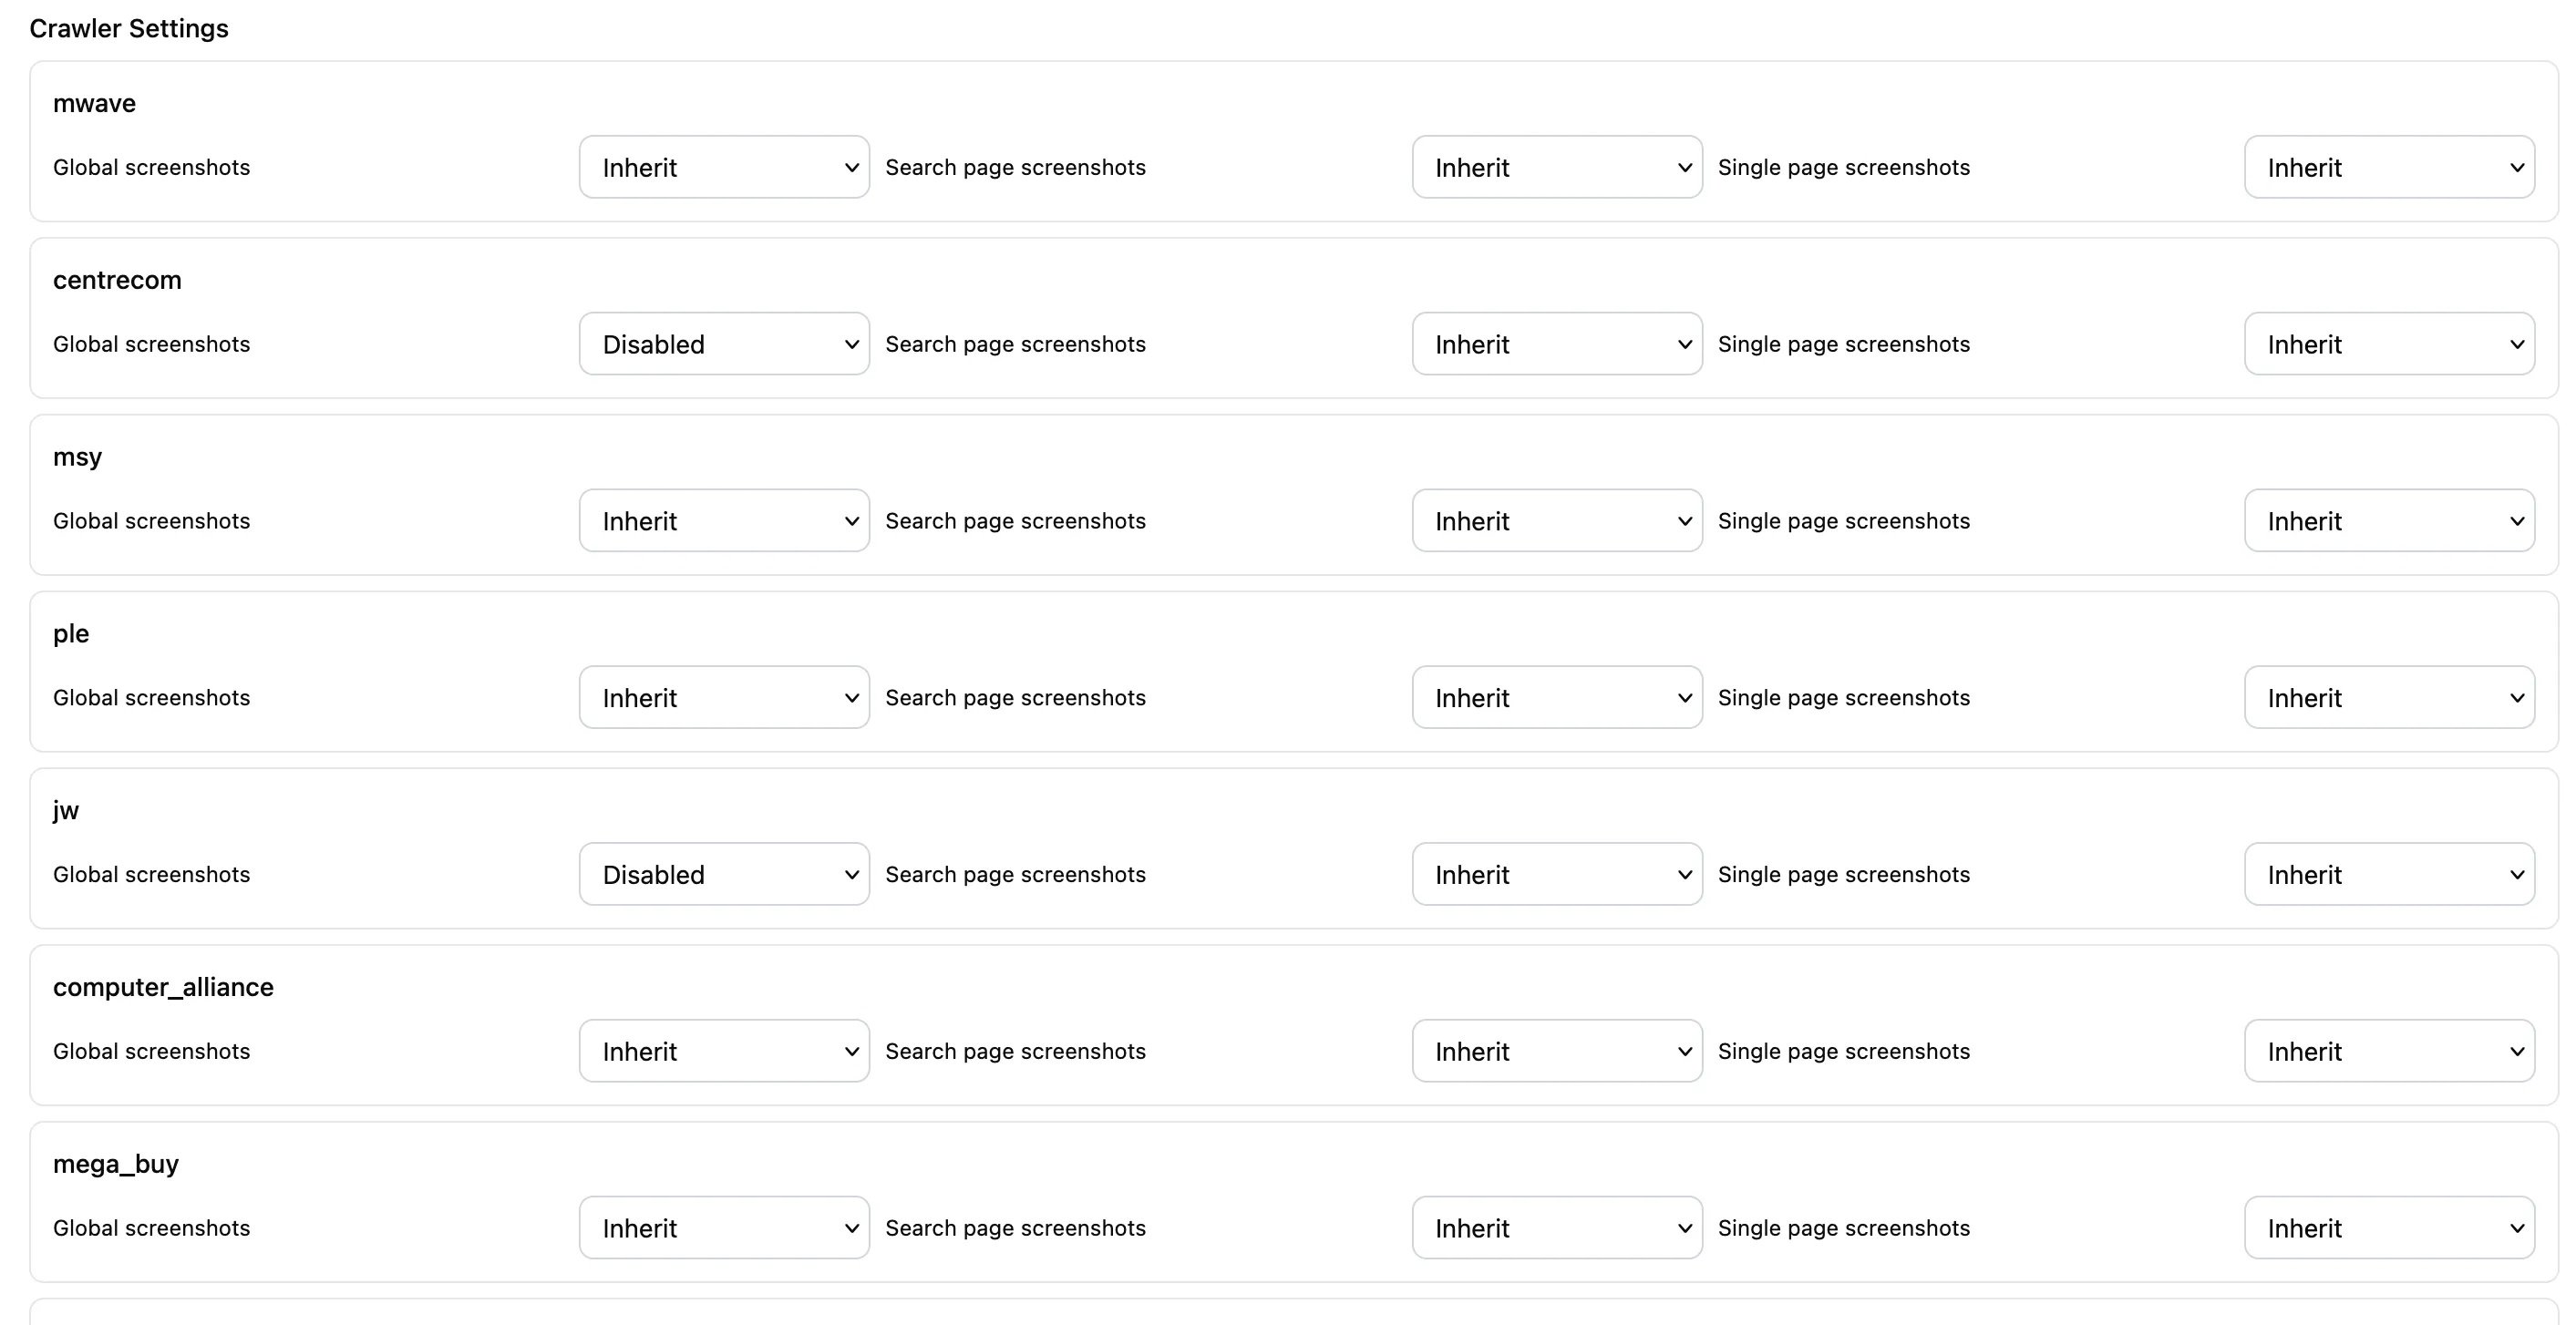
Task: Open msy's Search page screenshots dropdown
Action: tap(1556, 520)
